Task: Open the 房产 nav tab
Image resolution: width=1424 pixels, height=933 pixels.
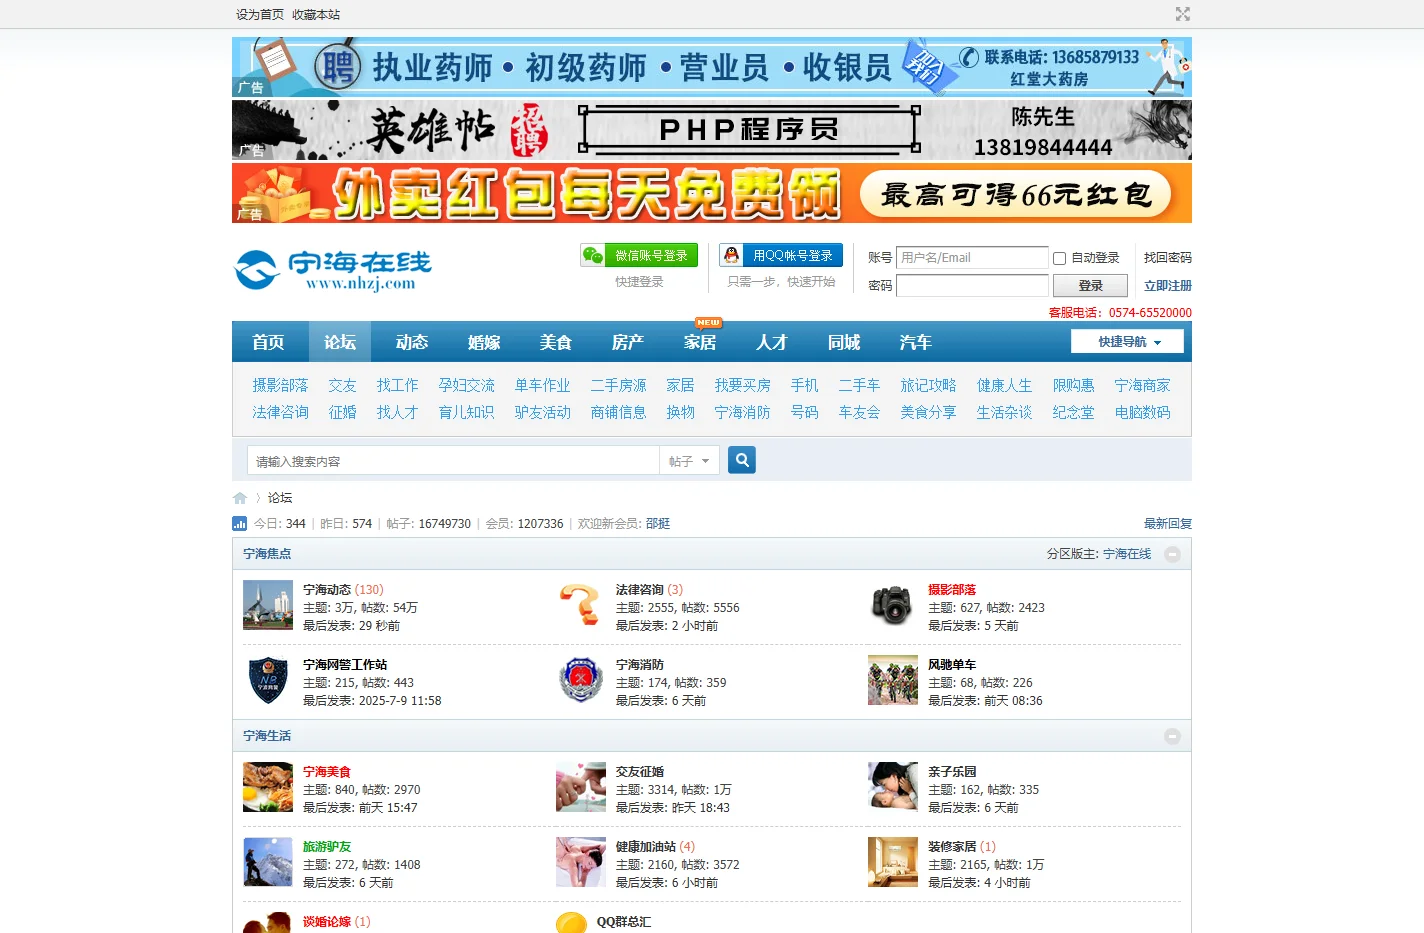Action: click(628, 342)
